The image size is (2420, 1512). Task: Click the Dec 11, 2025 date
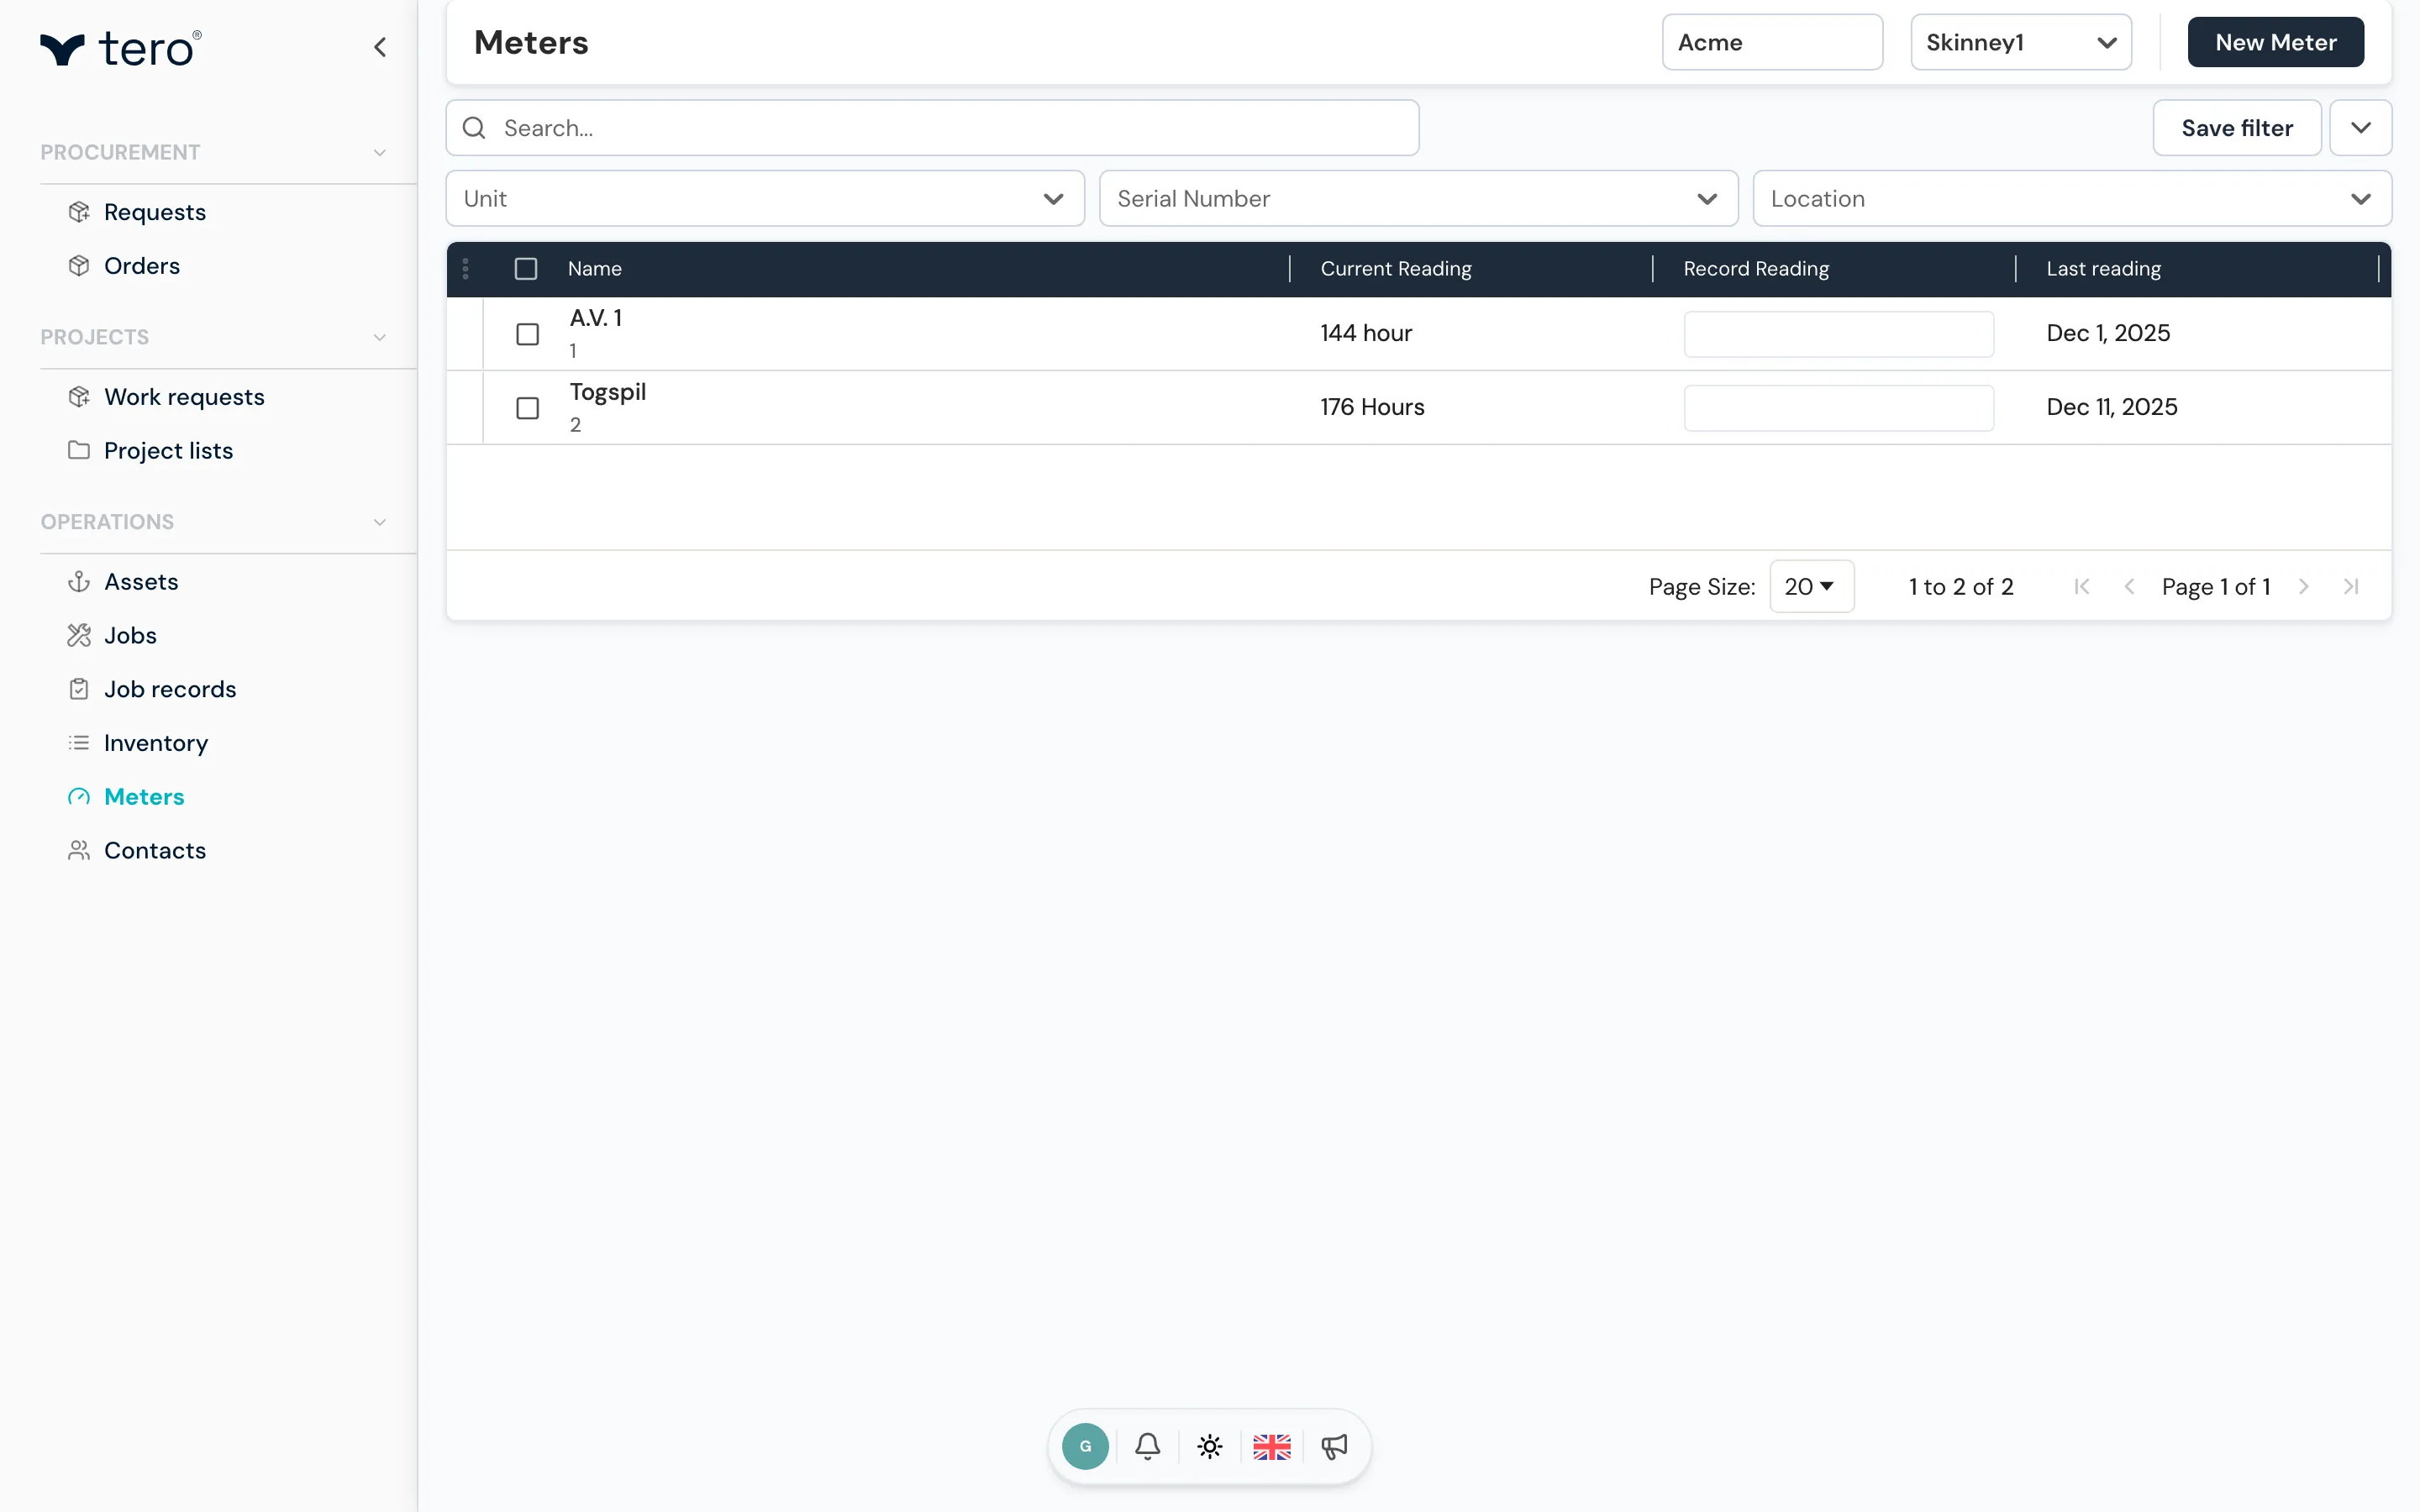click(x=2111, y=407)
